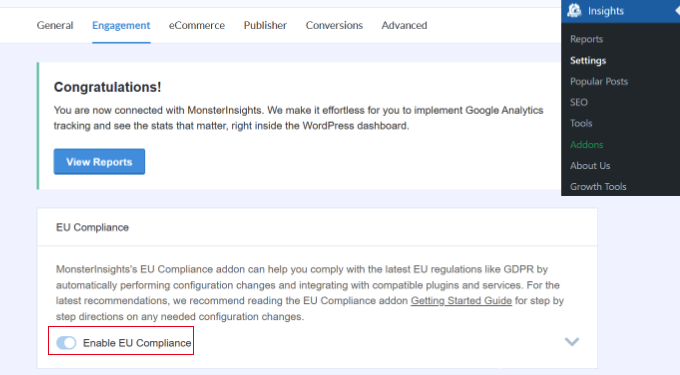Open the Getting Started Guide link
680x375 pixels.
pyautogui.click(x=461, y=300)
